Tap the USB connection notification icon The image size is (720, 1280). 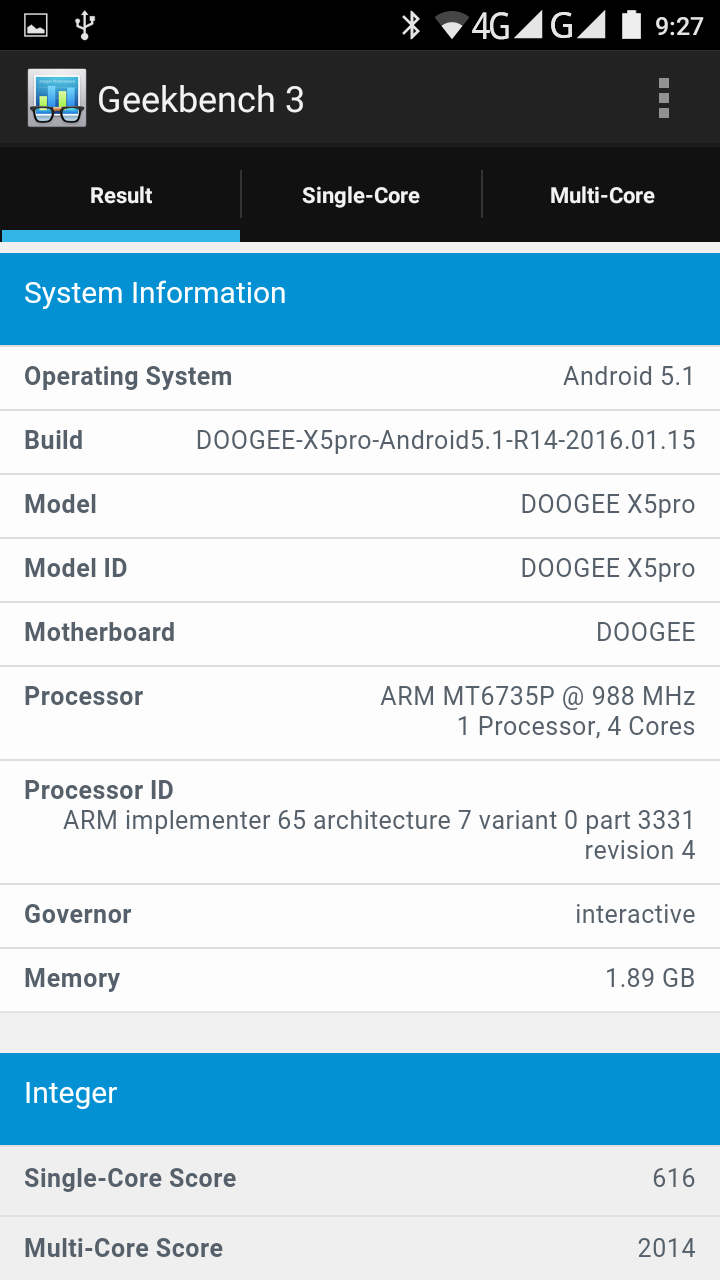pos(85,25)
